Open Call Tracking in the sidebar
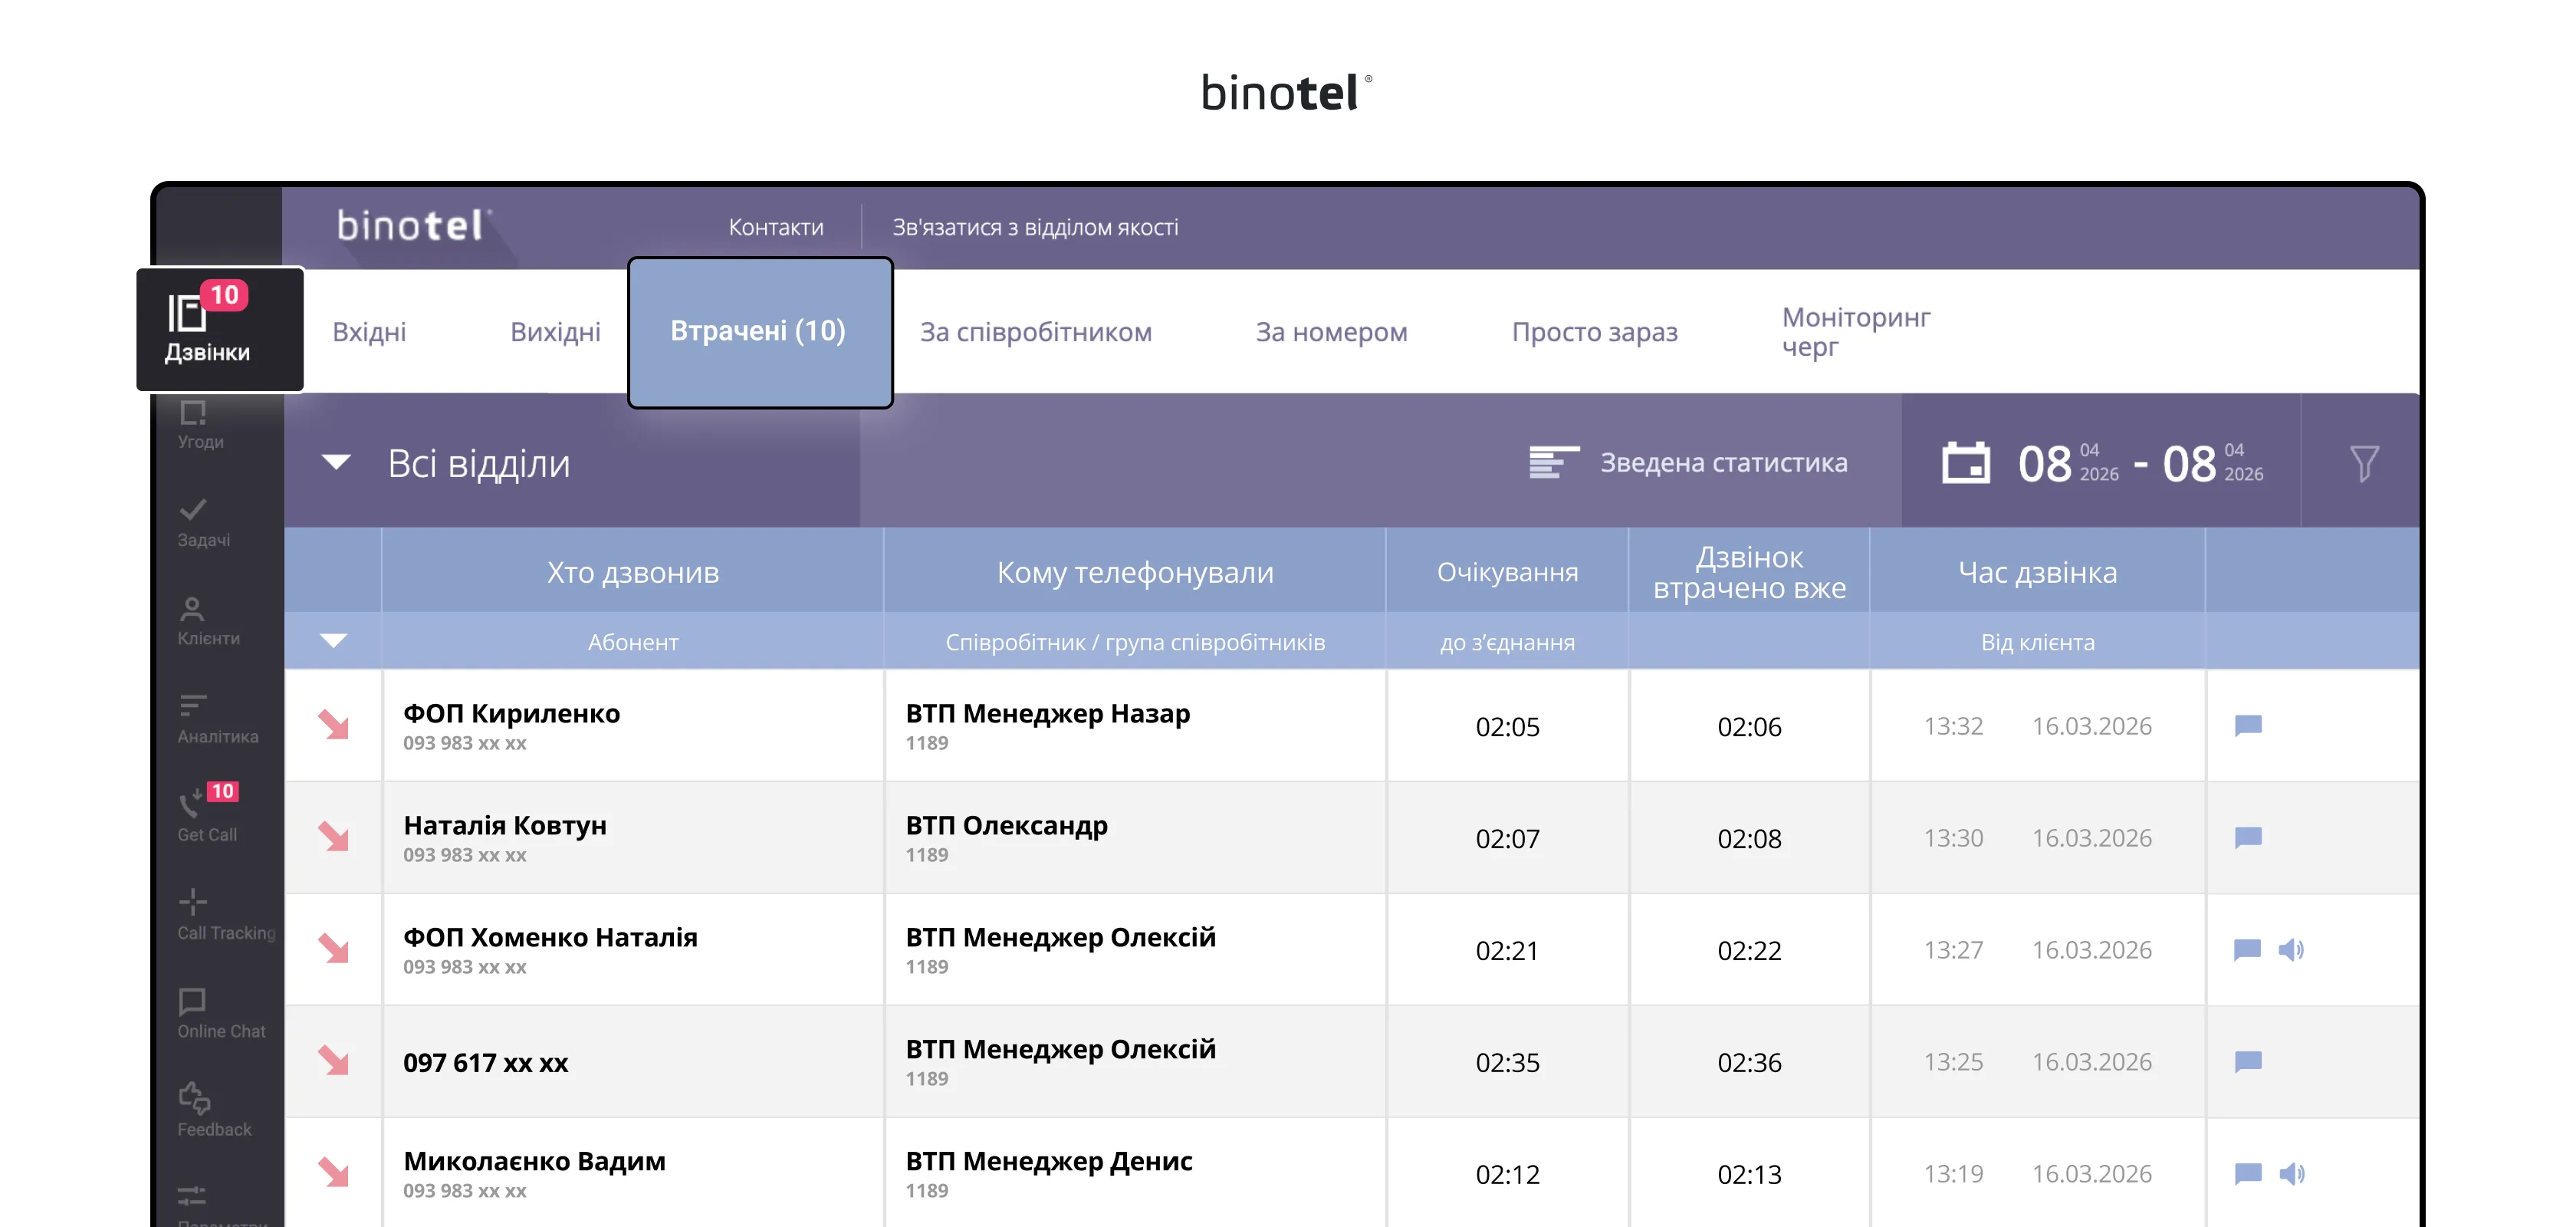Image resolution: width=2576 pixels, height=1227 pixels. [x=226, y=916]
